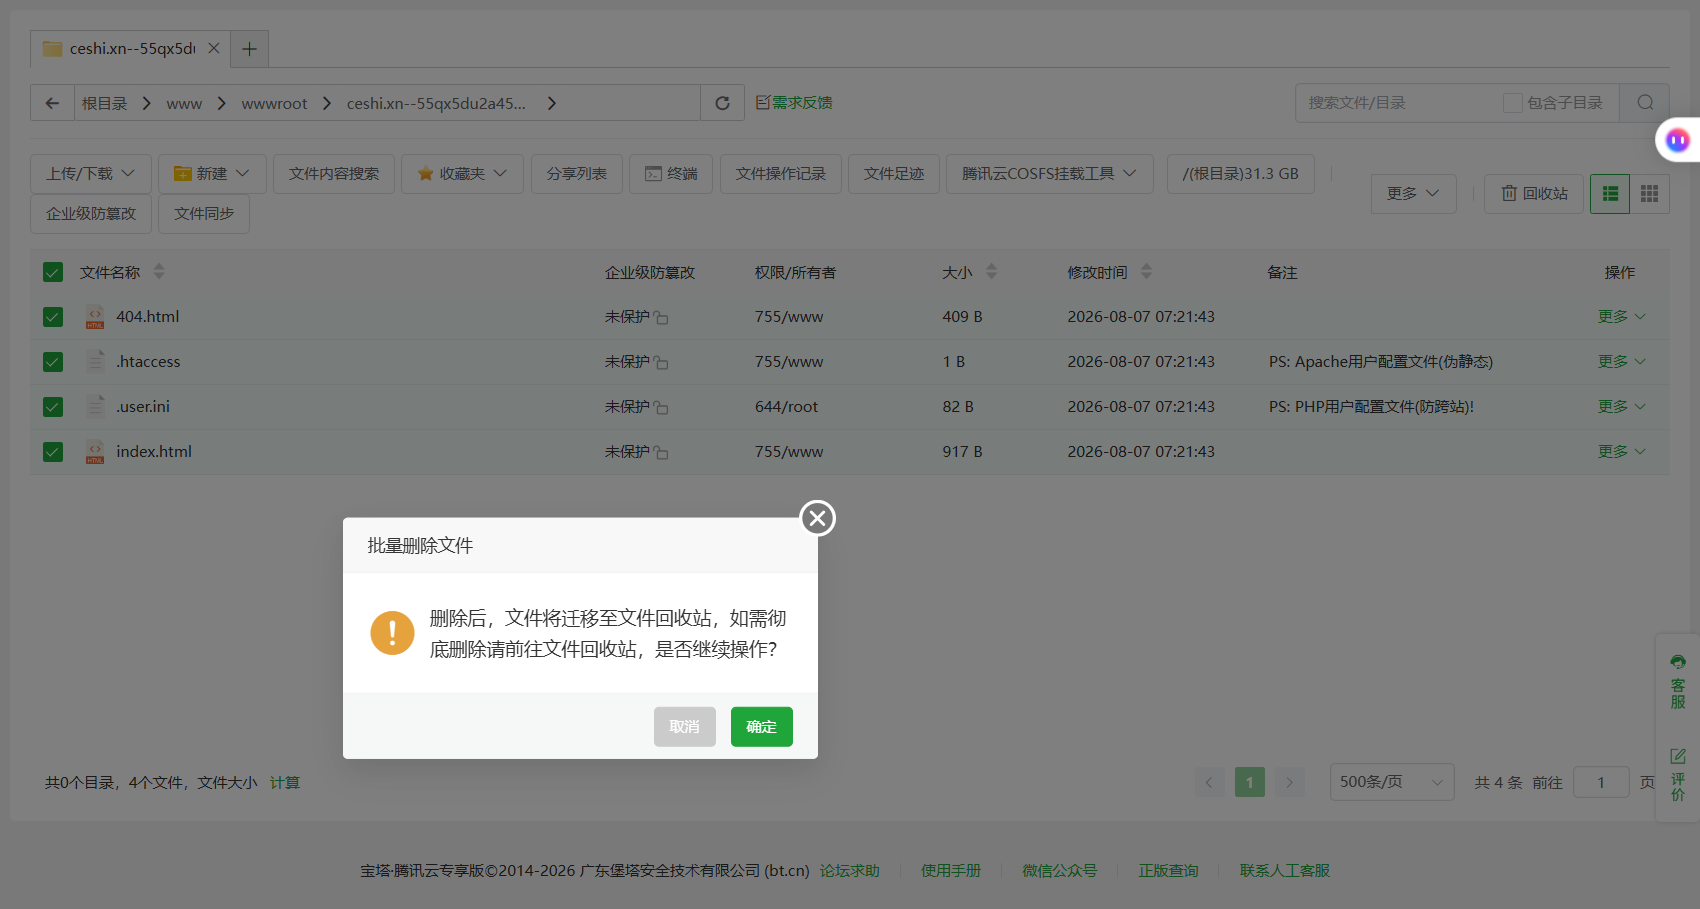Go back with the left arrow icon
The width and height of the screenshot is (1700, 909).
[52, 103]
